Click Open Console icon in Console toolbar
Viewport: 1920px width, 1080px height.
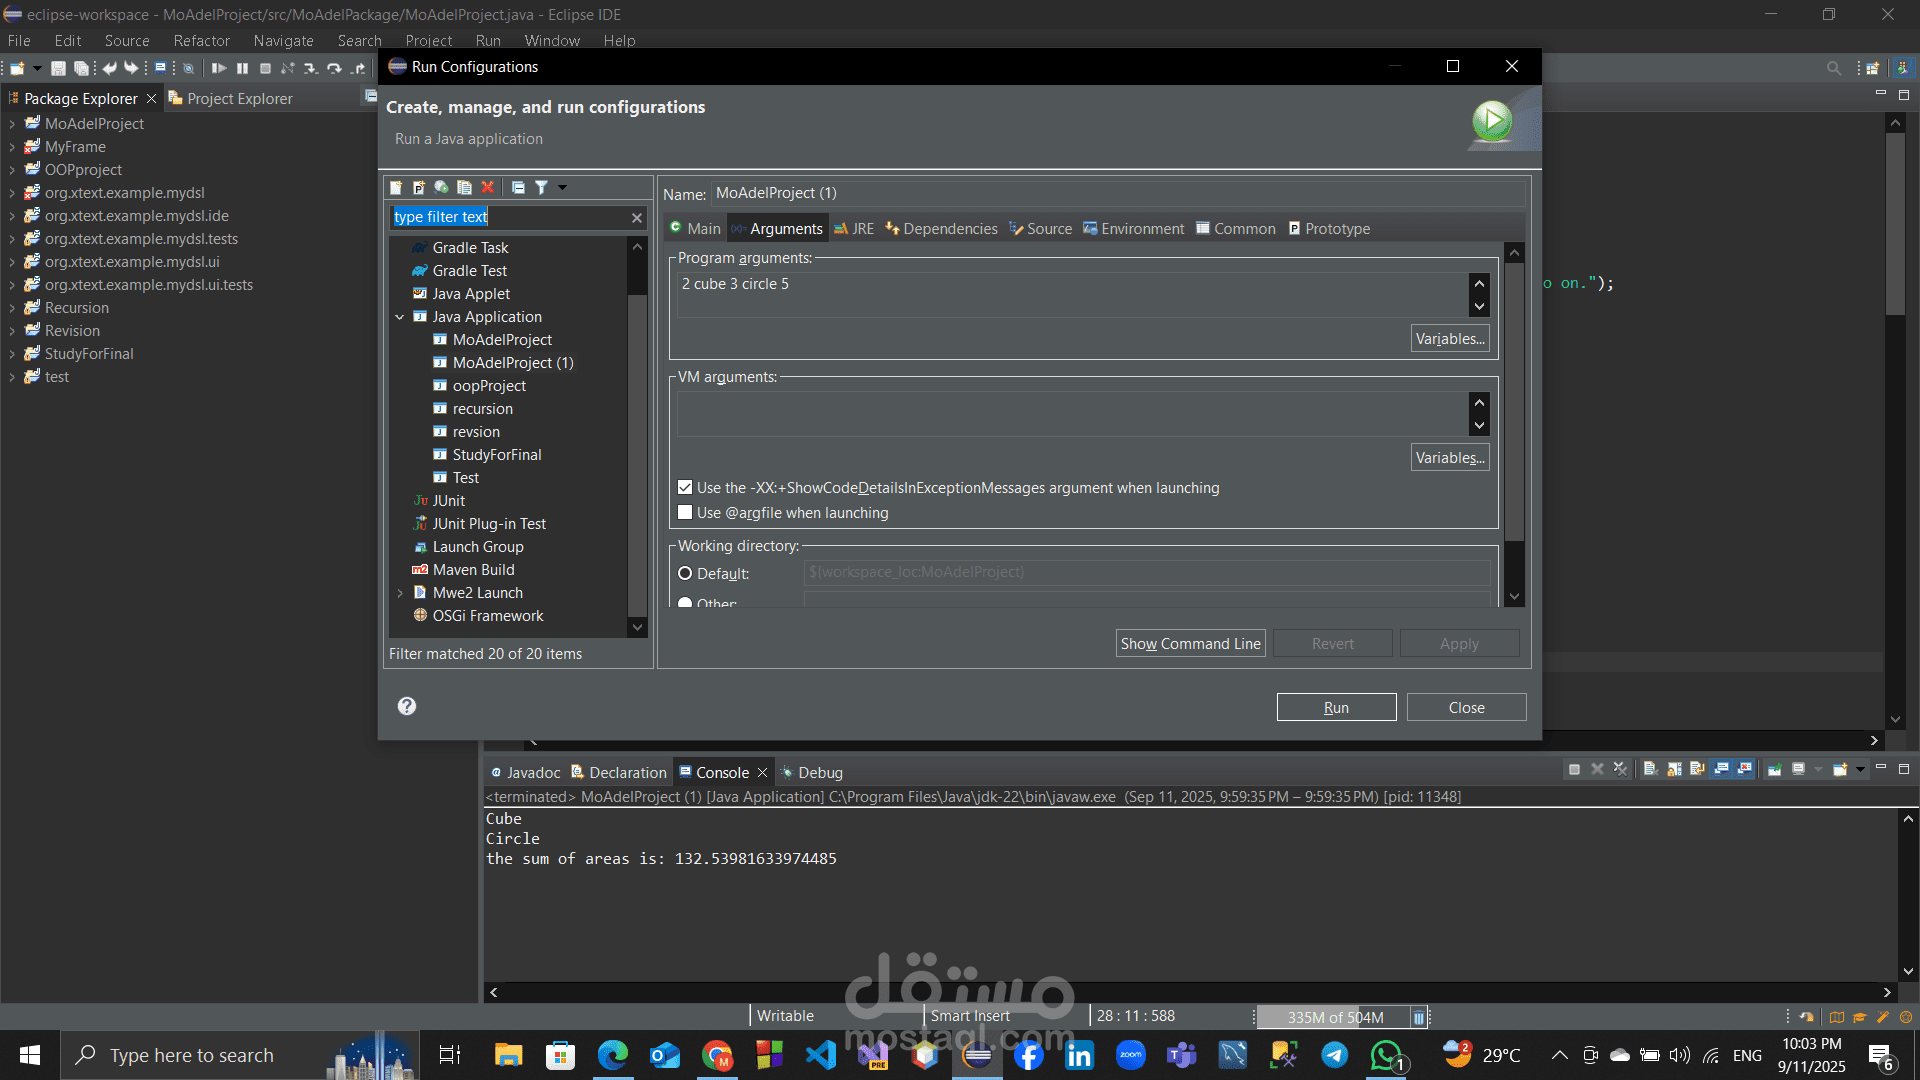click(1840, 769)
